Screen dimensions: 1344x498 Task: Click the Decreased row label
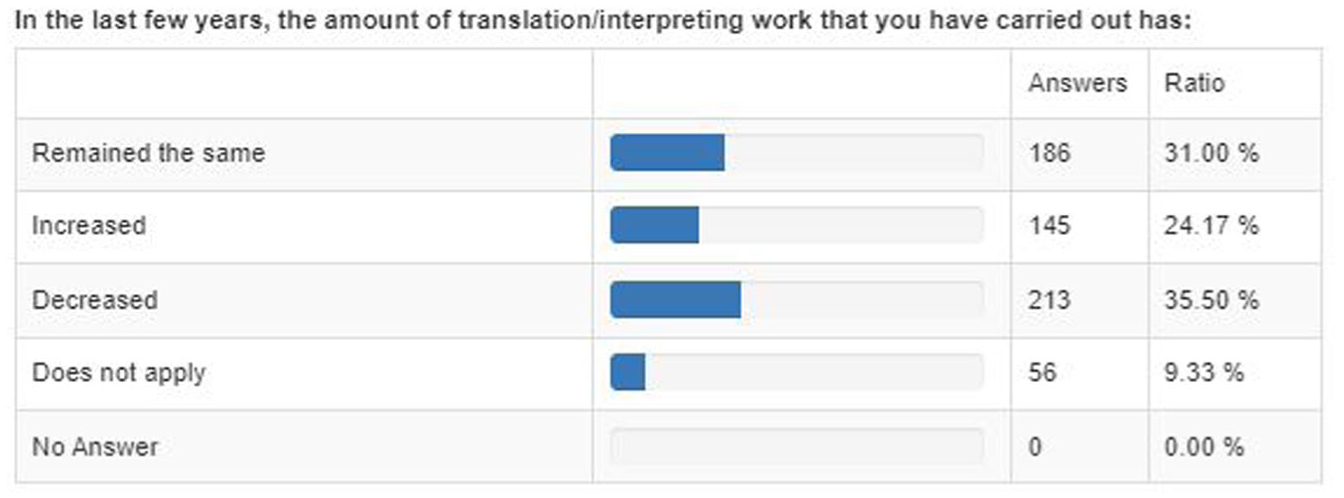(95, 300)
